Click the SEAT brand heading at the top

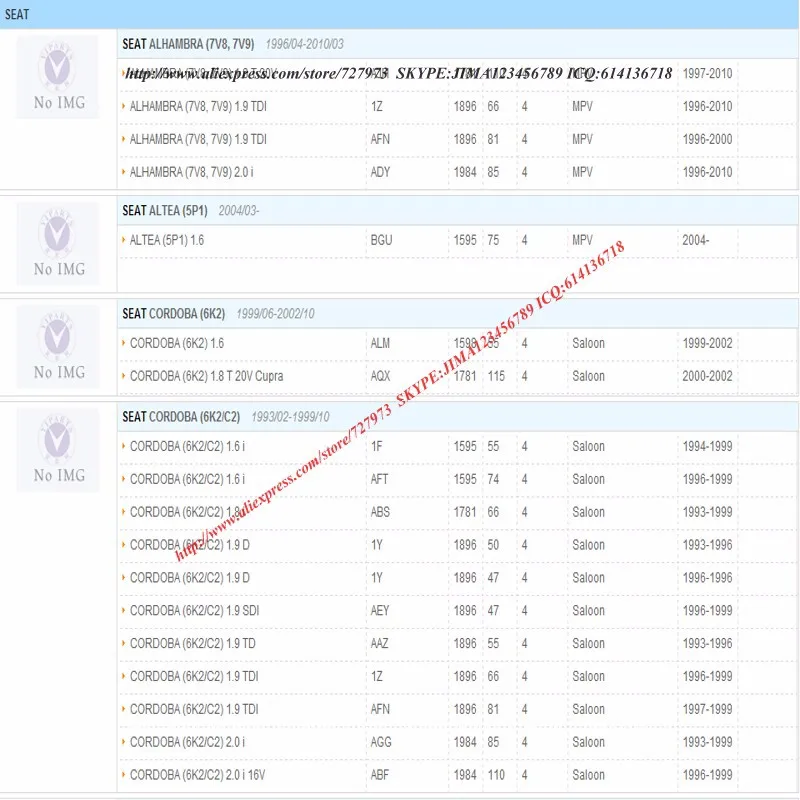(x=17, y=14)
